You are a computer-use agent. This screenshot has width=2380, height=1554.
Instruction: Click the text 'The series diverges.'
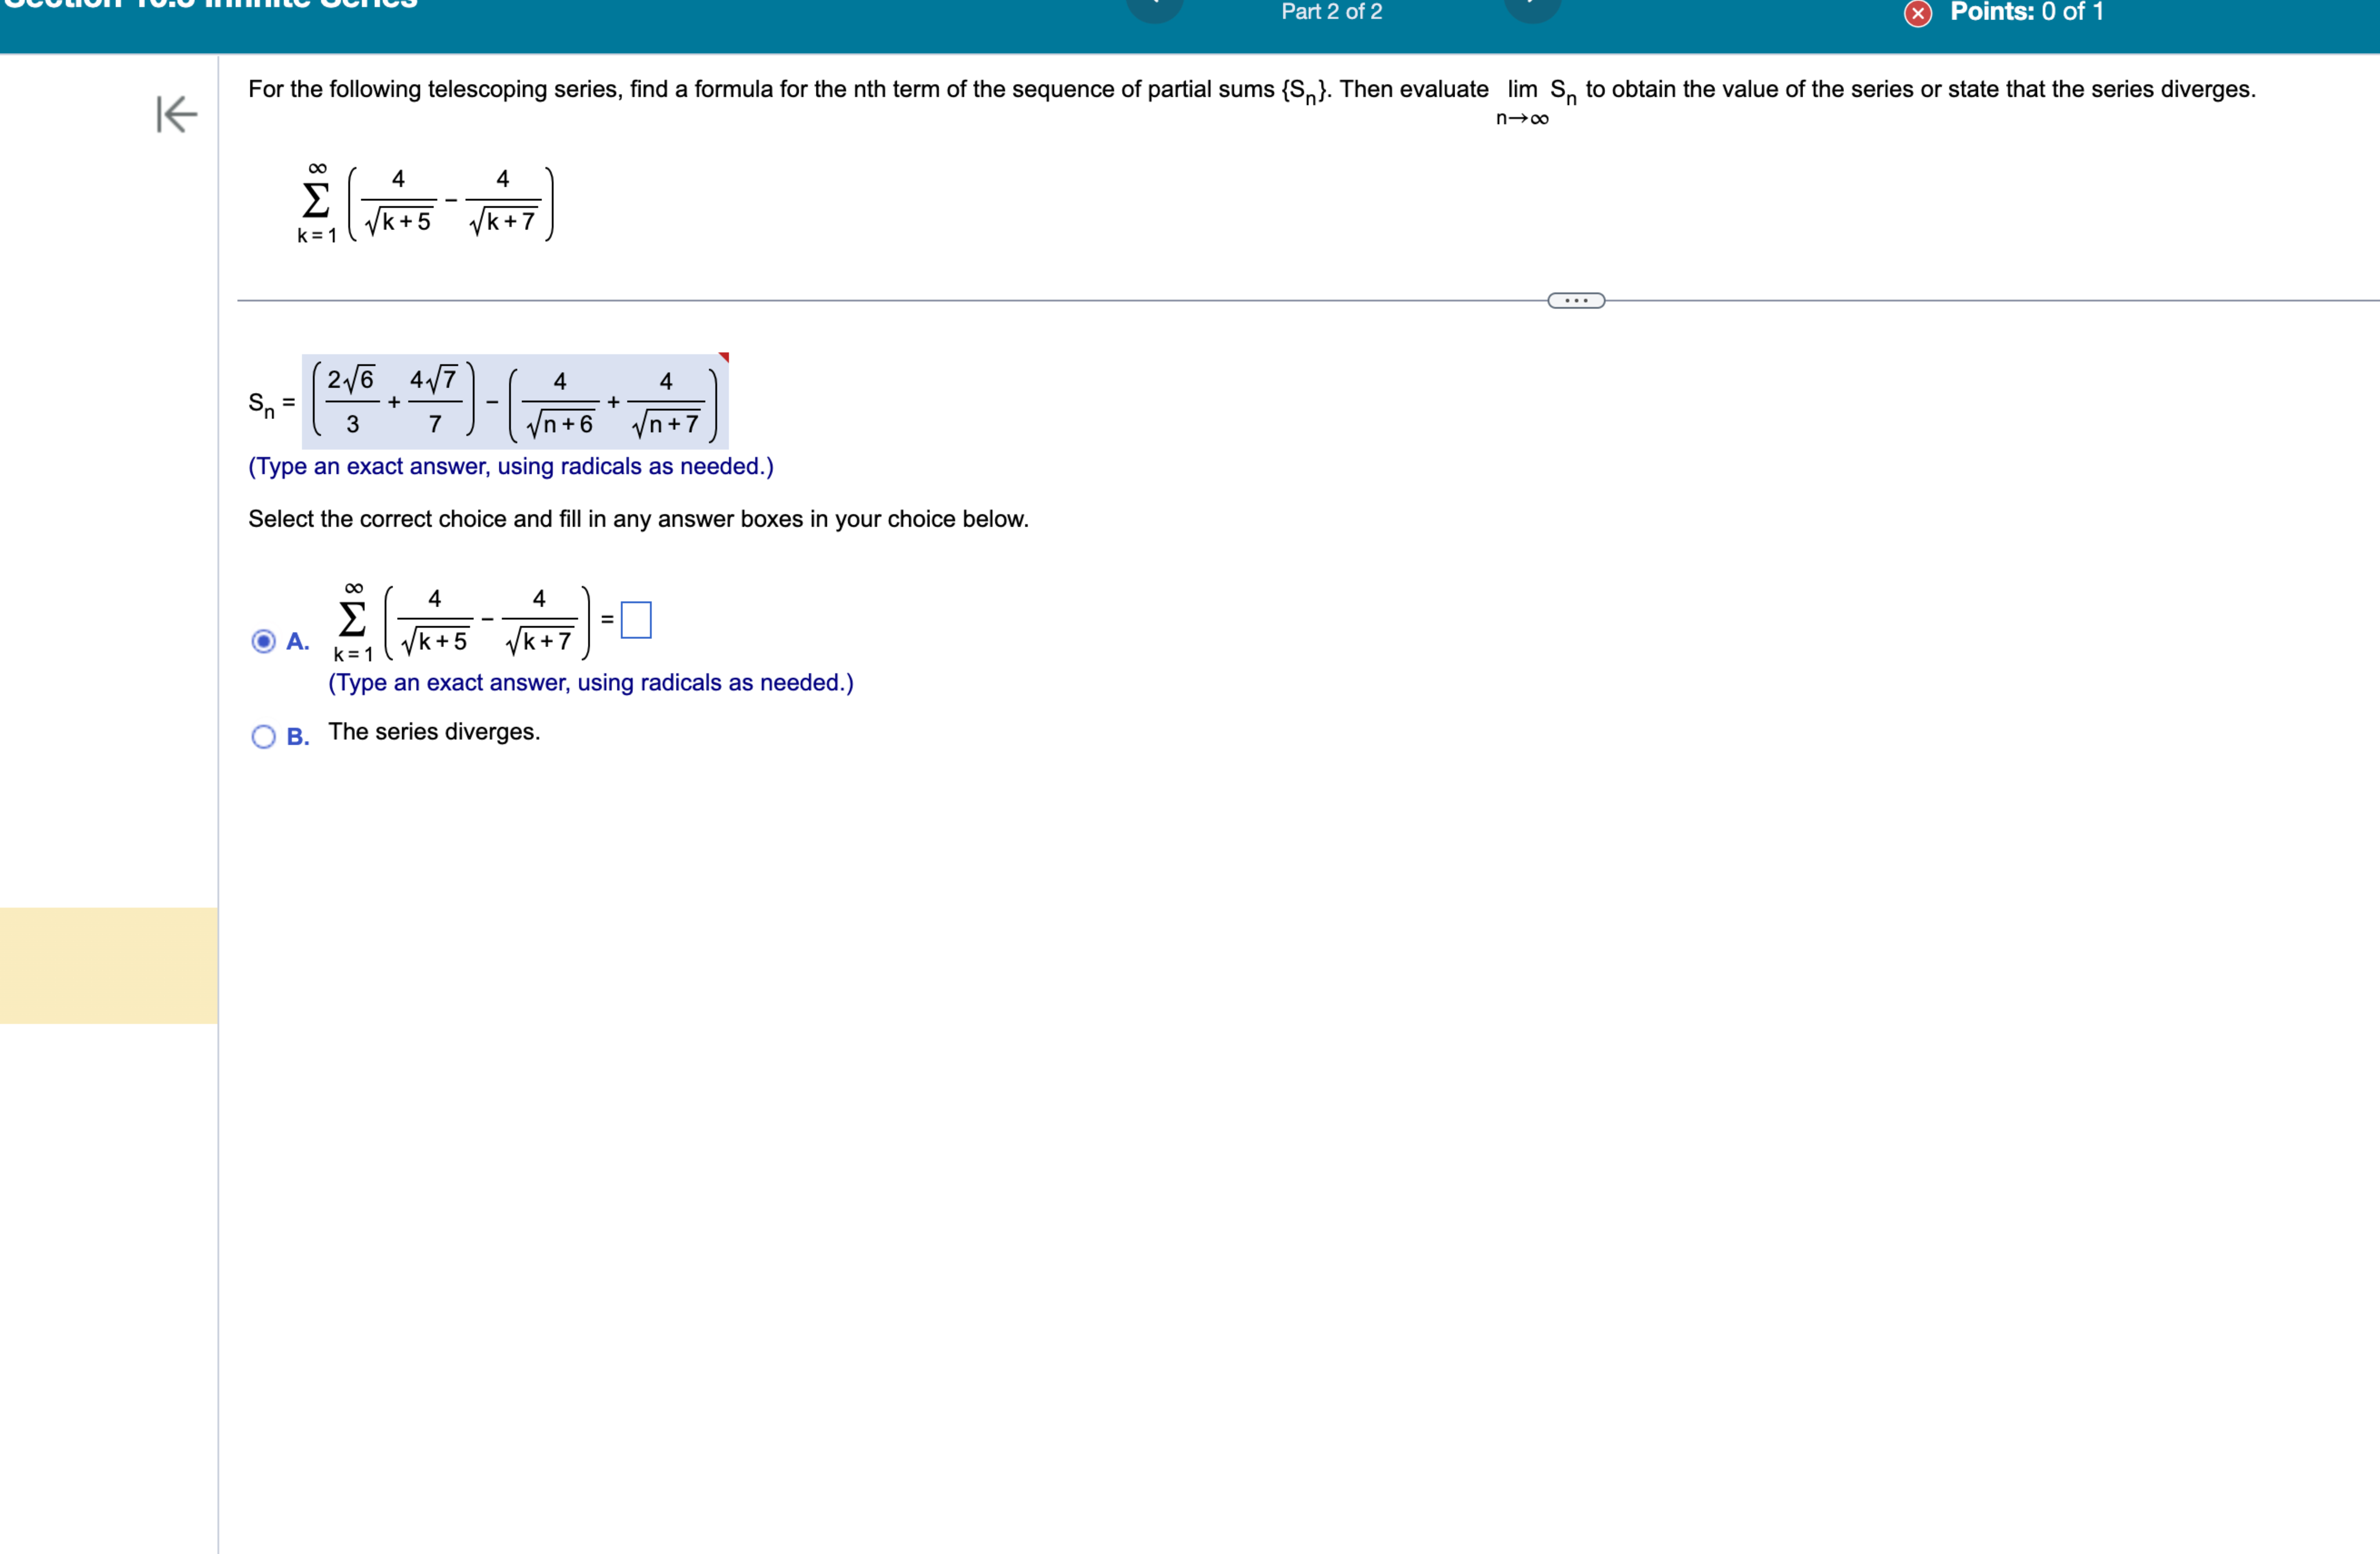434,731
